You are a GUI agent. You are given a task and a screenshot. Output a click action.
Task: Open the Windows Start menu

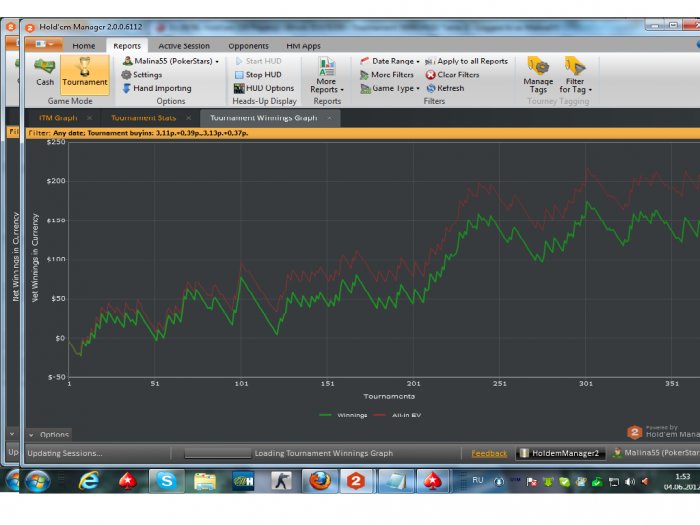(x=38, y=481)
